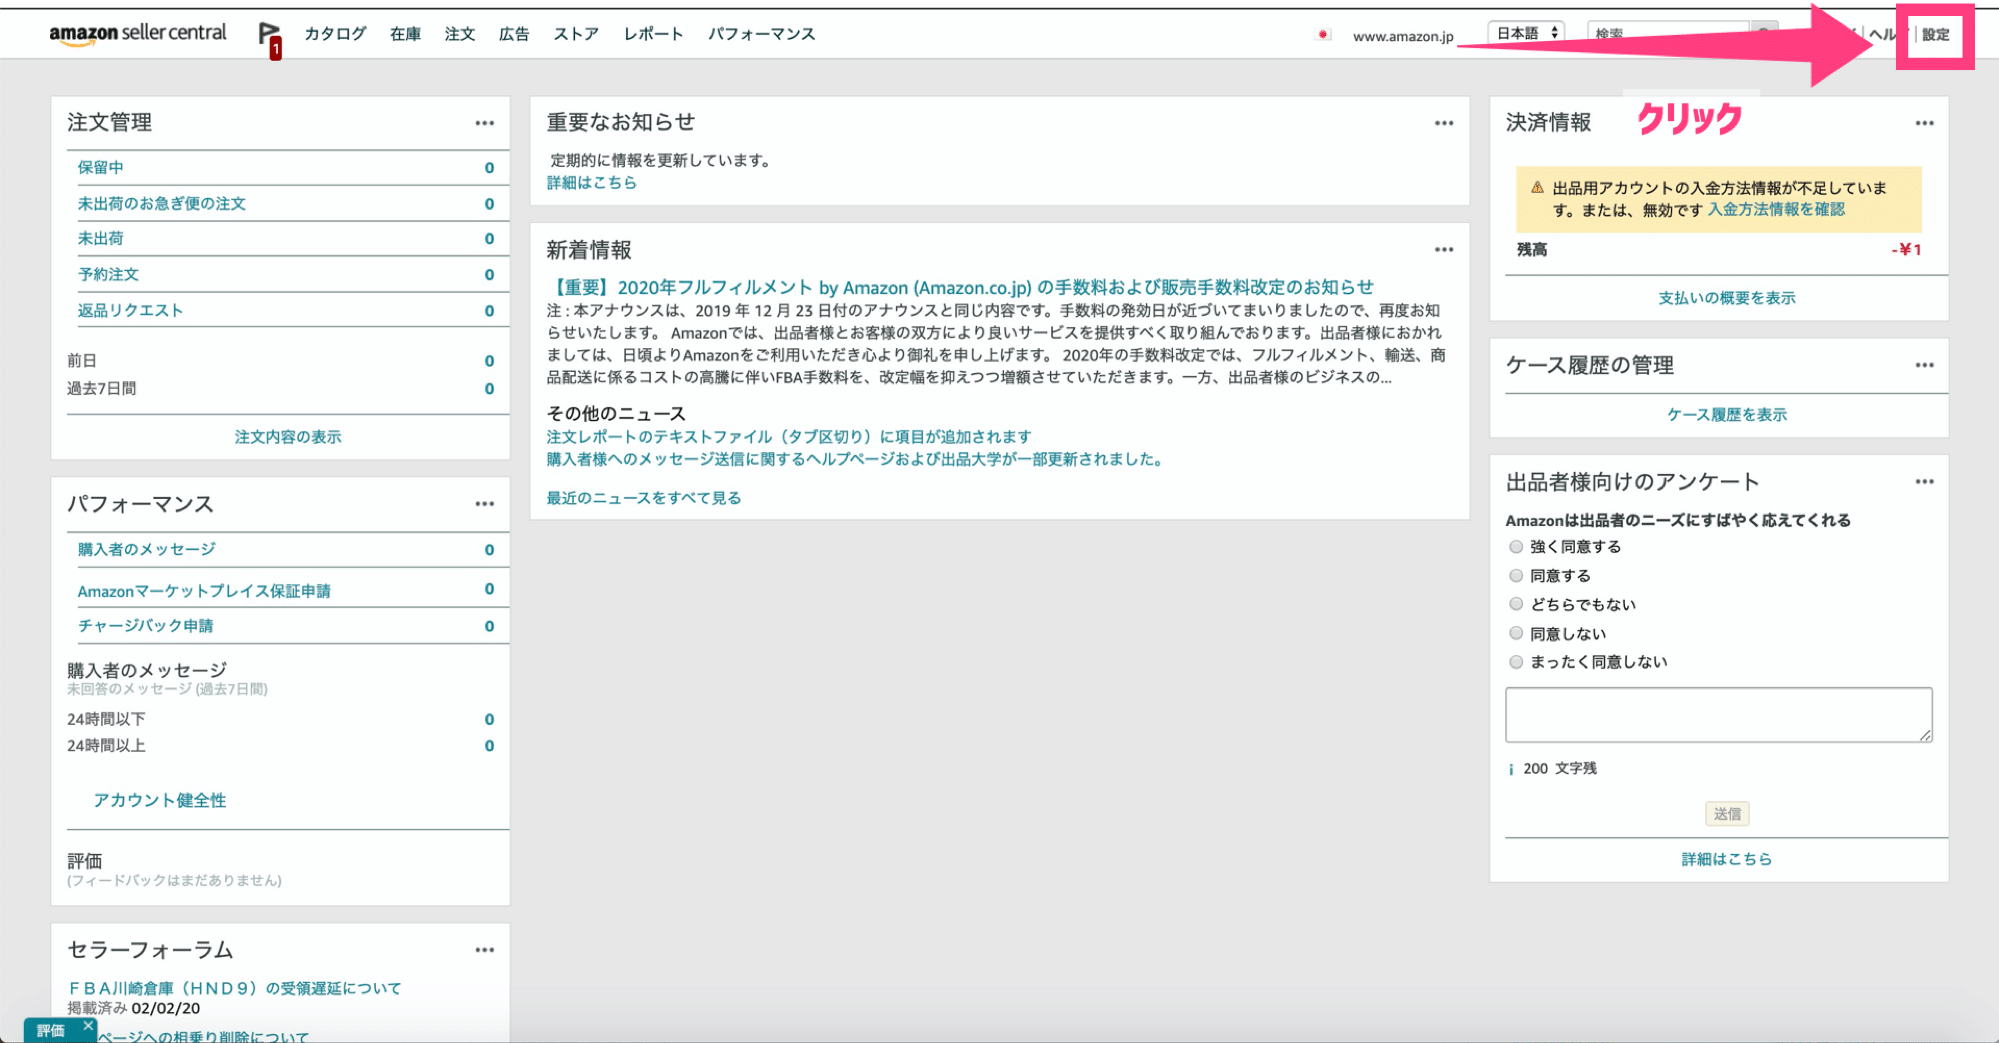Open 購入者のメッセージ link in パフォーマンス
Screen dimensions: 1999x1043
(147, 550)
